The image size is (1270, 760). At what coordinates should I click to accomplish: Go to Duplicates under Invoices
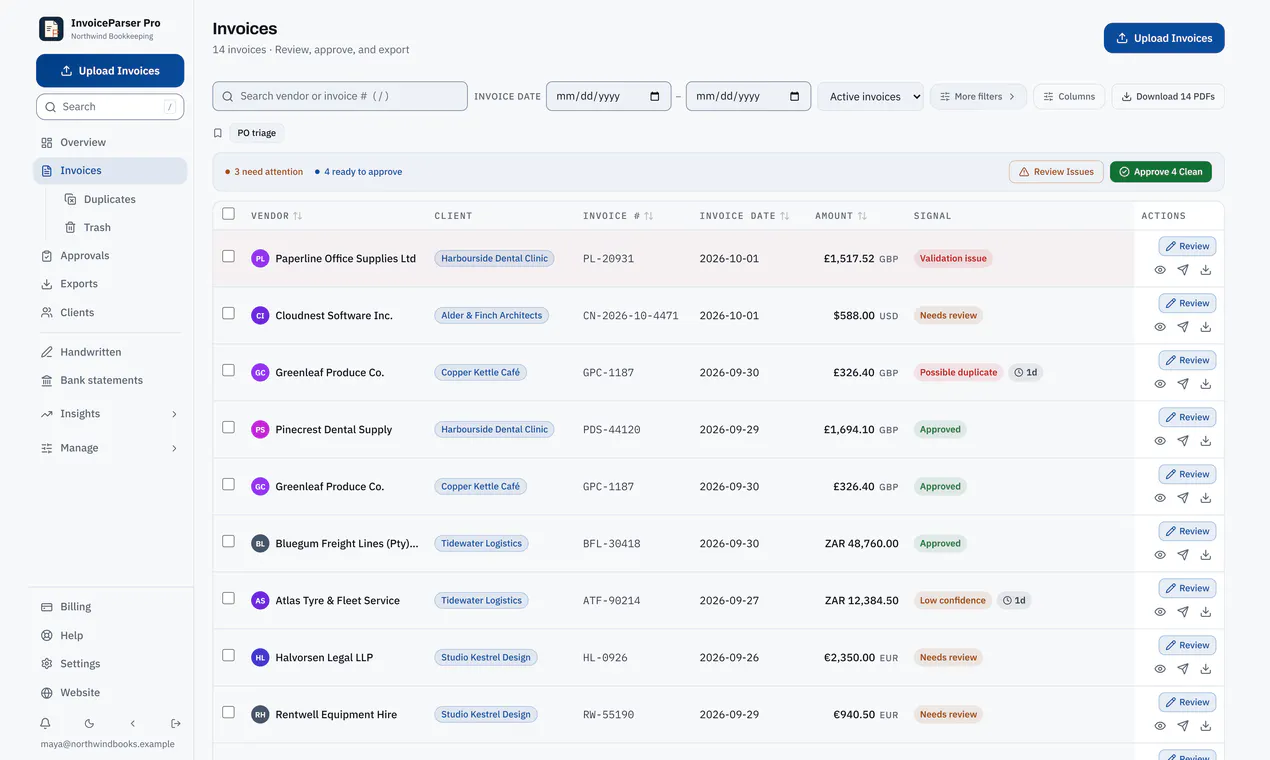tap(122, 199)
